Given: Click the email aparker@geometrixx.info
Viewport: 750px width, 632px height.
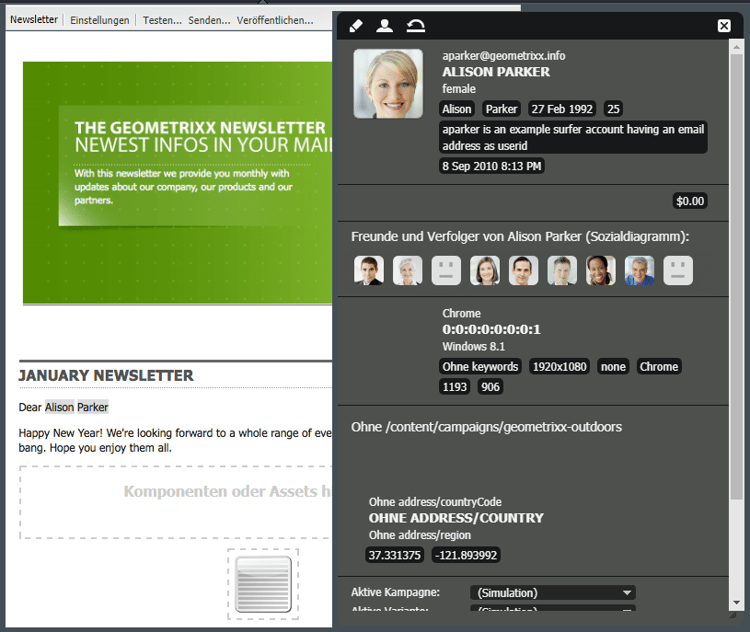Looking at the screenshot, I should 504,56.
